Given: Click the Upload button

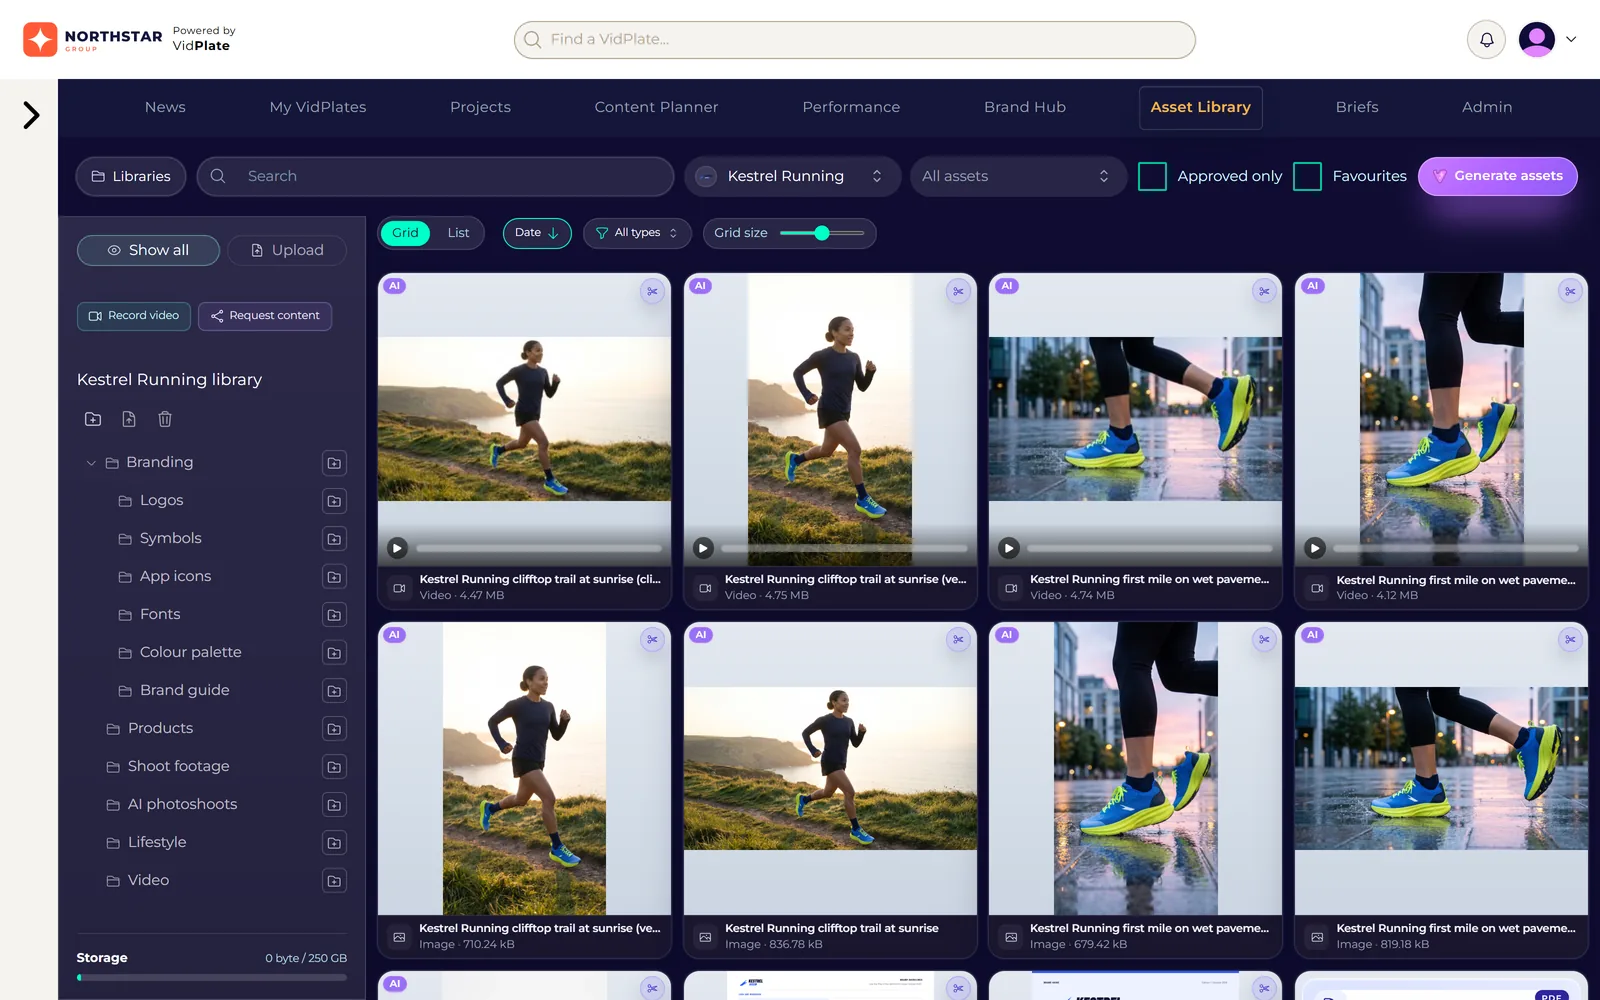Looking at the screenshot, I should point(287,250).
